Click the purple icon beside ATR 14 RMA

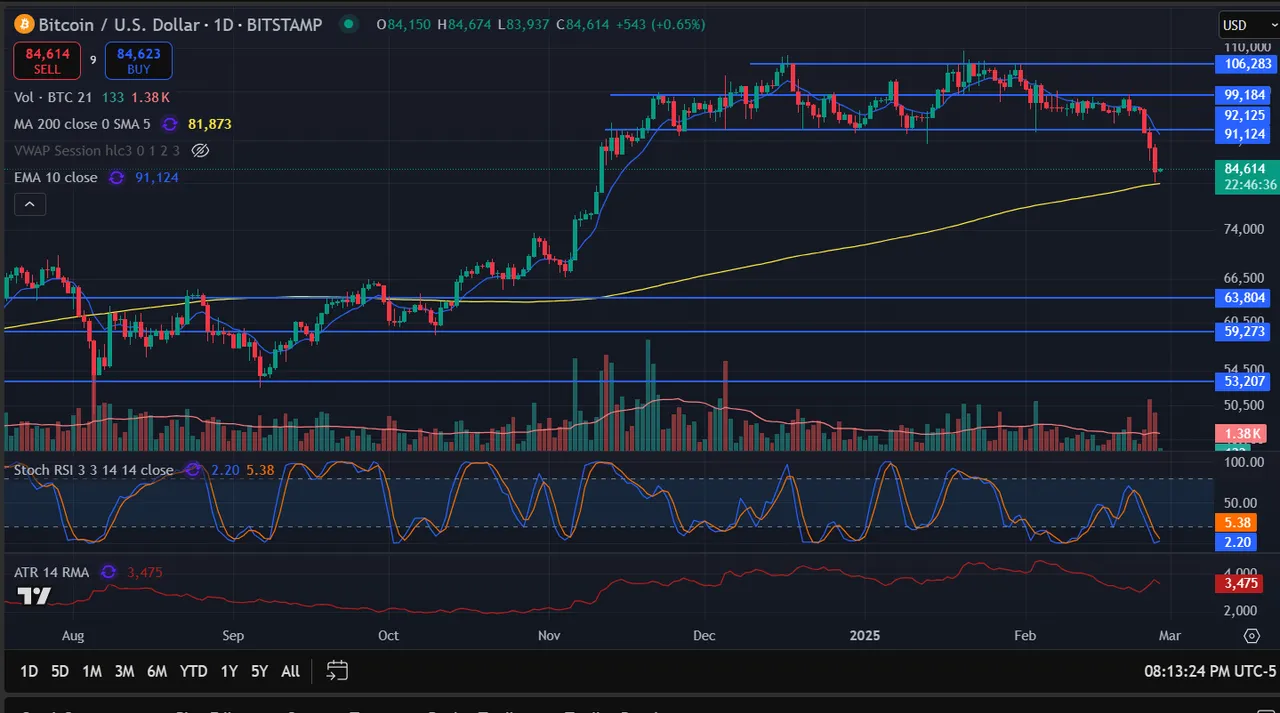coord(109,572)
